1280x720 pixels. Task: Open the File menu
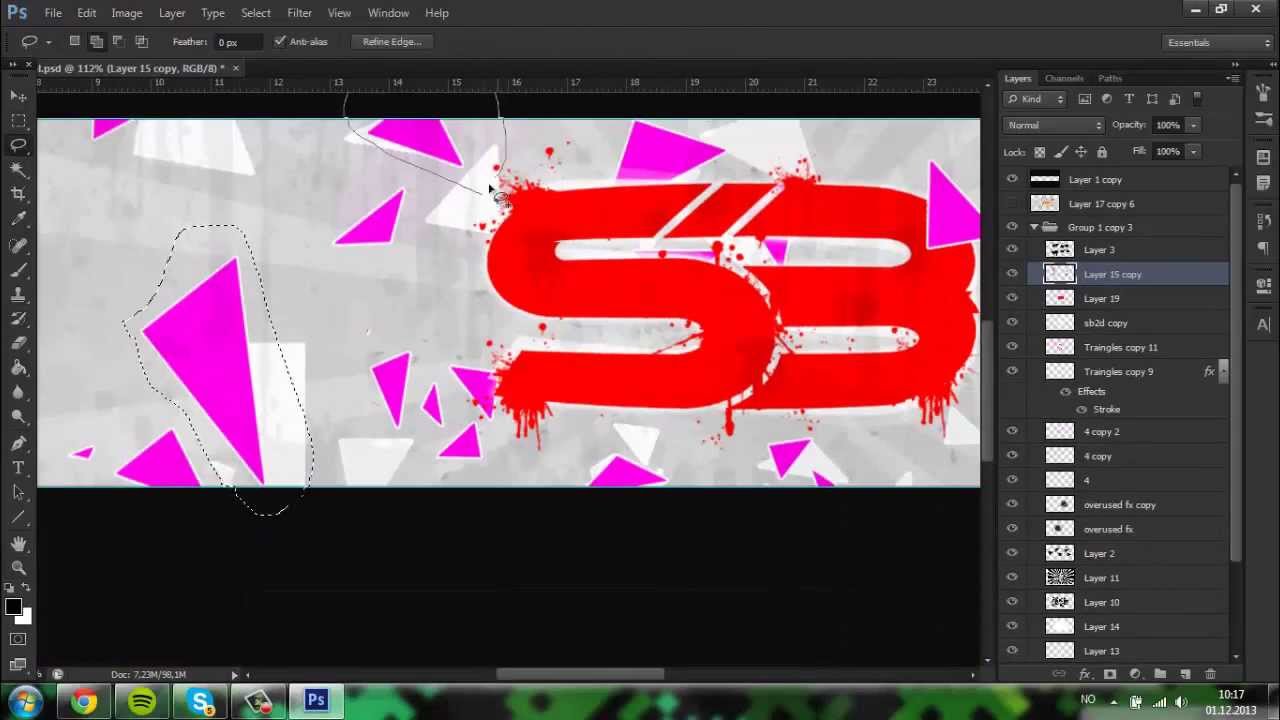coord(53,13)
